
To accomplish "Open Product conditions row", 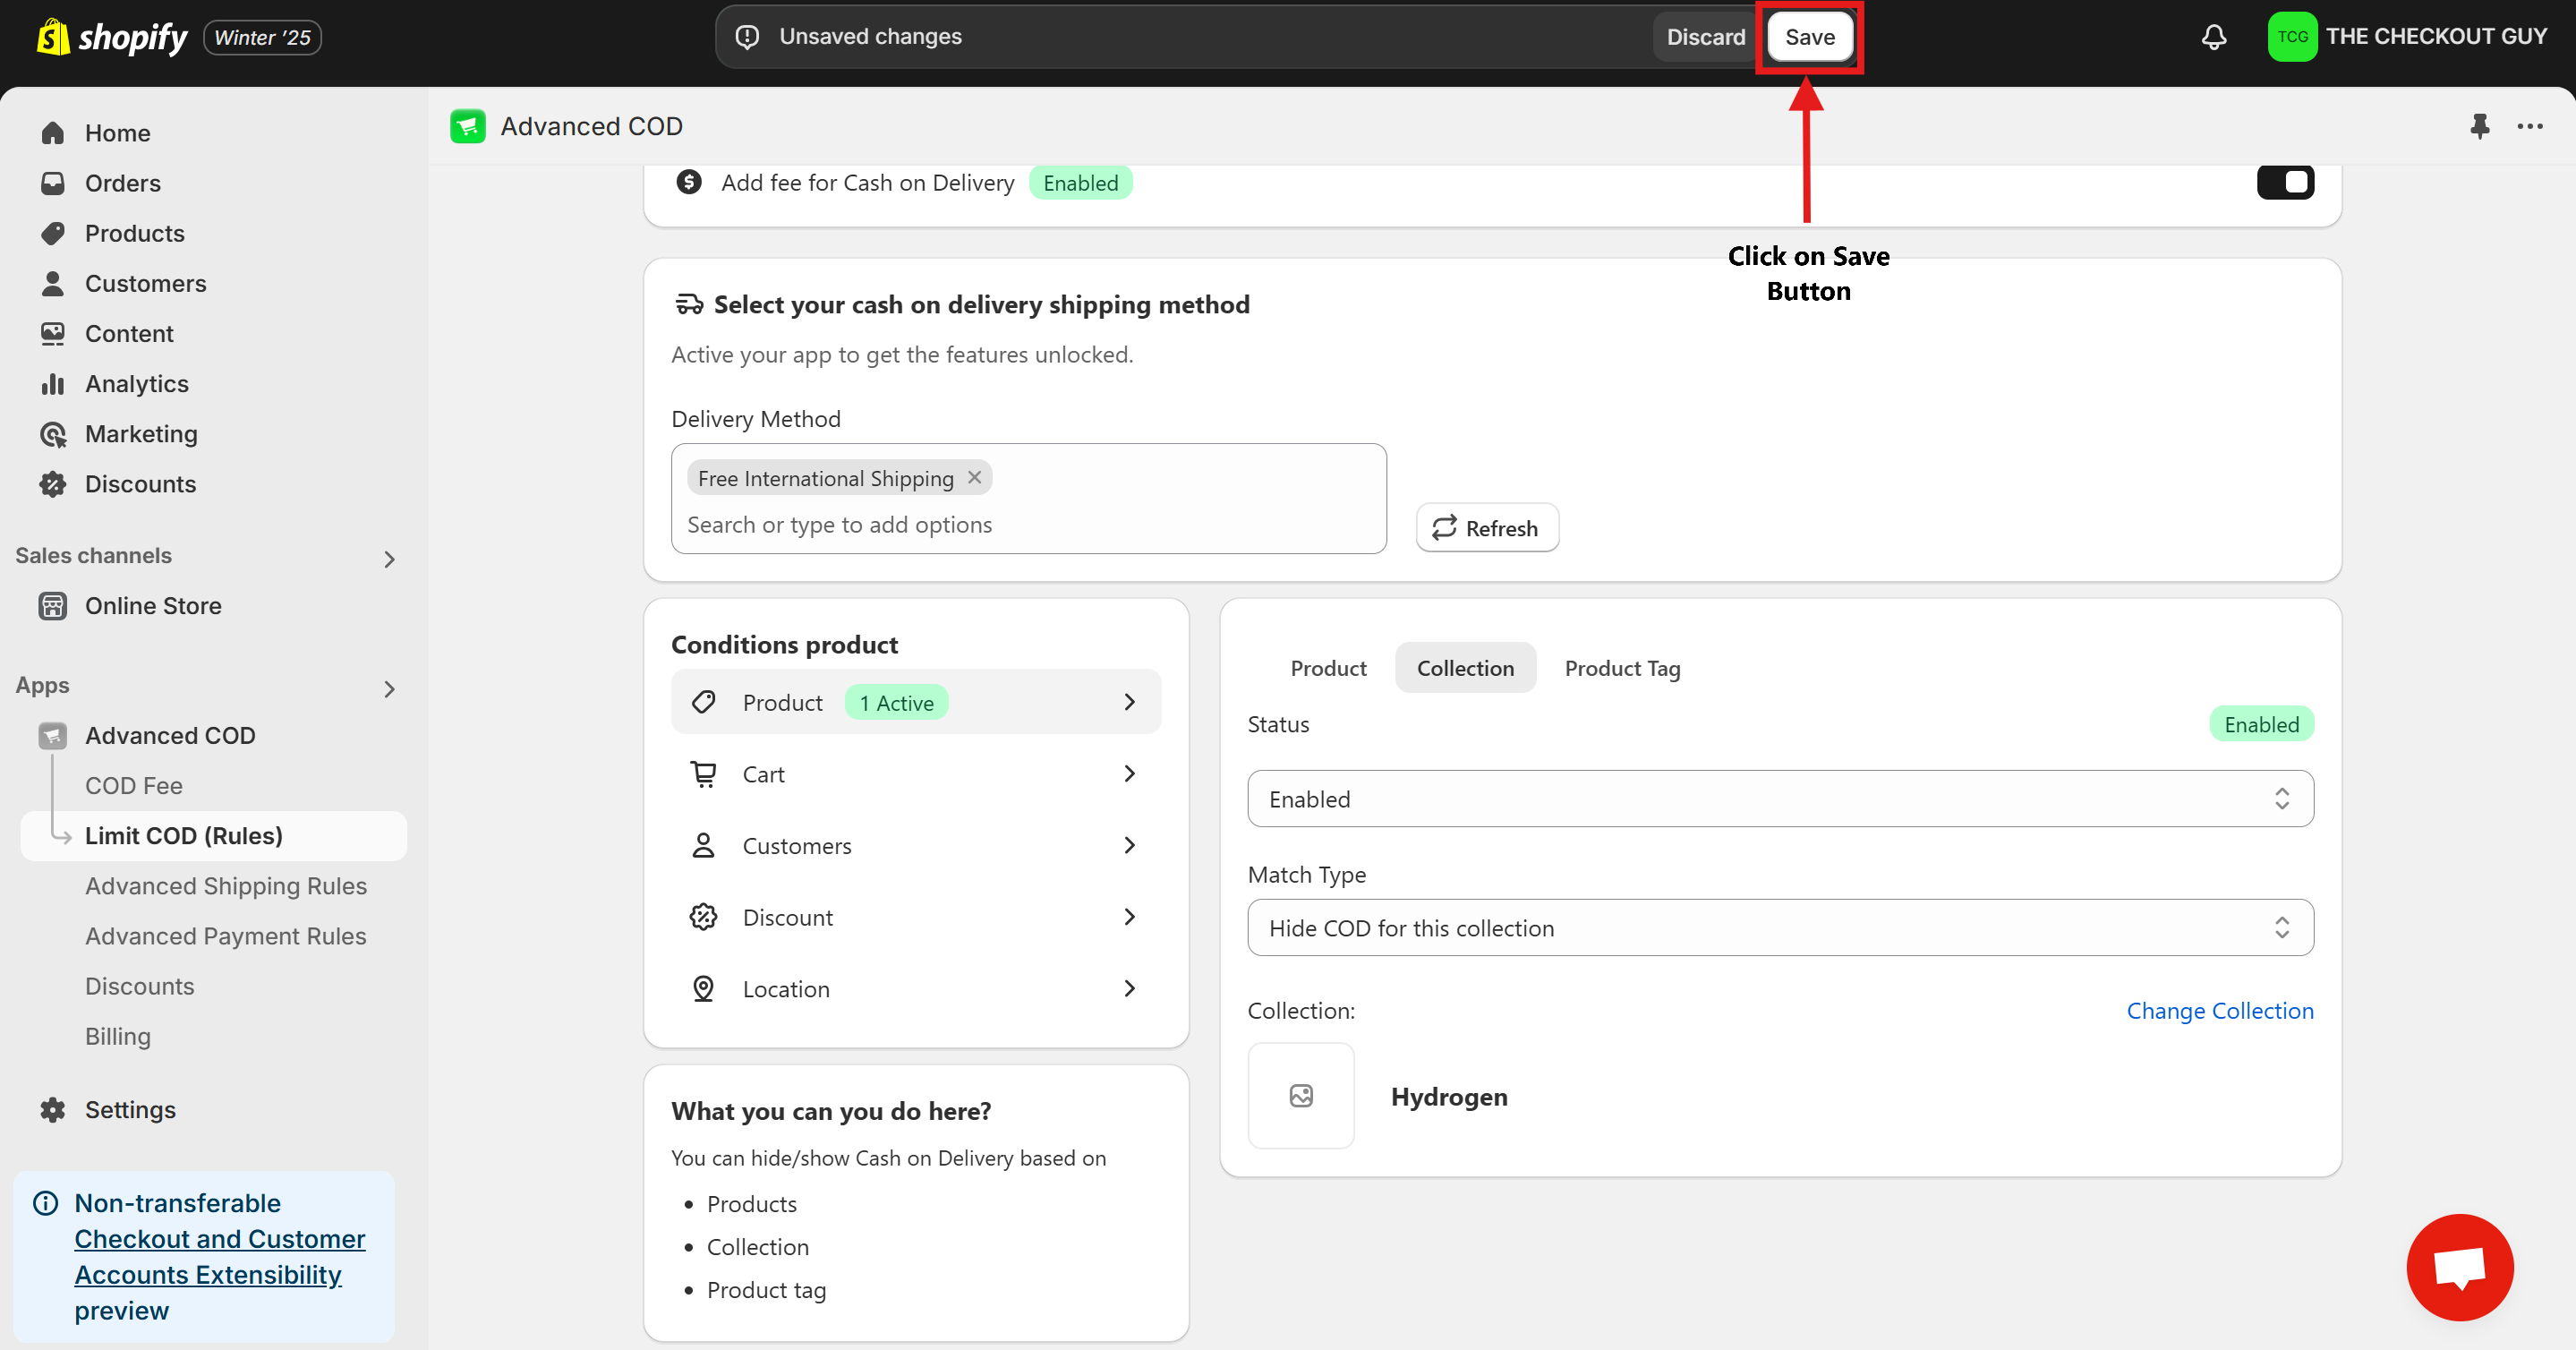I will (x=916, y=702).
